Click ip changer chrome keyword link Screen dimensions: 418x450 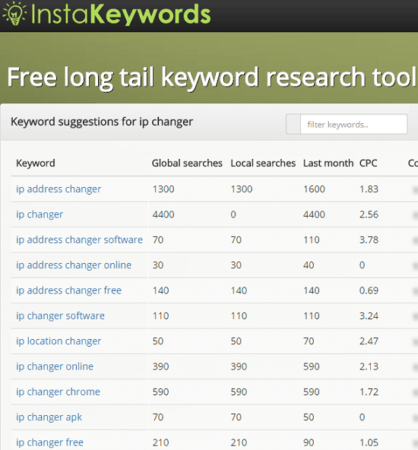(x=58, y=392)
